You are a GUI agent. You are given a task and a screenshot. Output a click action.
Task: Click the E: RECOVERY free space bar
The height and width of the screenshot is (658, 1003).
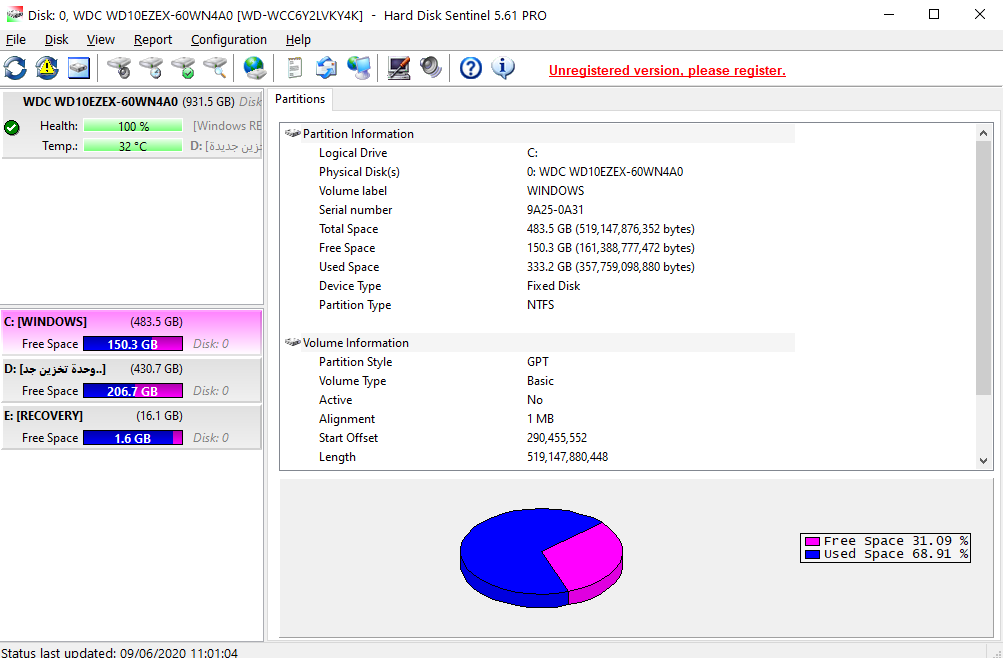tap(132, 438)
